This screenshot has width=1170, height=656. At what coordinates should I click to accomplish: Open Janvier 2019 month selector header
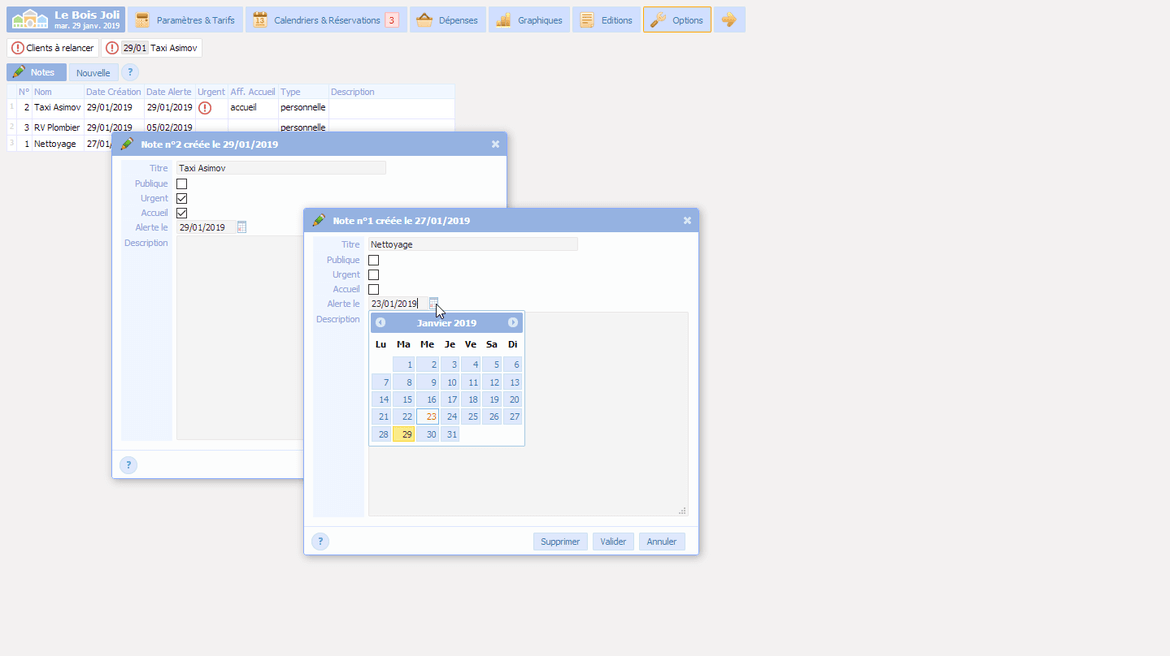click(x=446, y=323)
